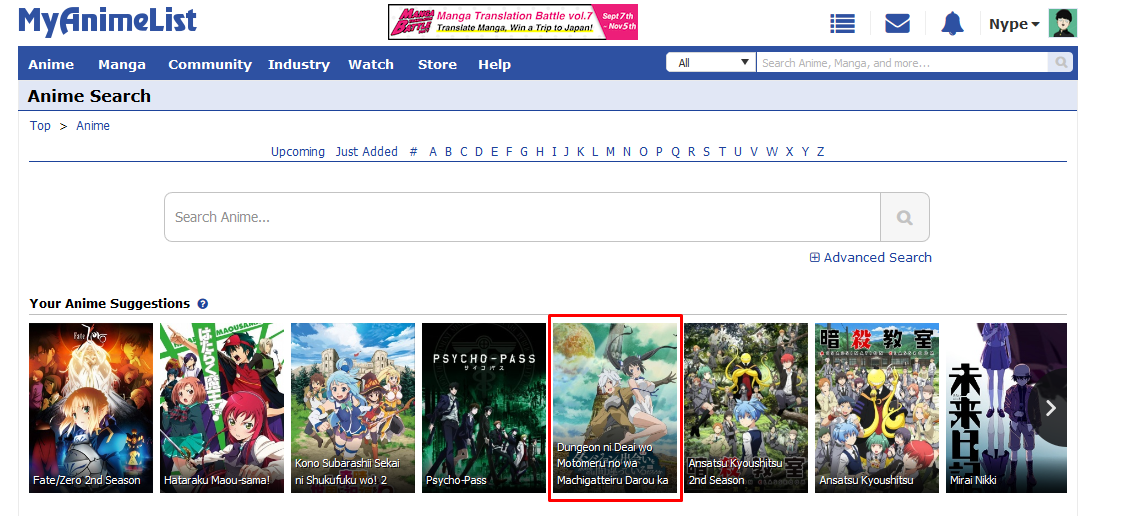Click the magnifier icon in top search bar

click(1061, 63)
